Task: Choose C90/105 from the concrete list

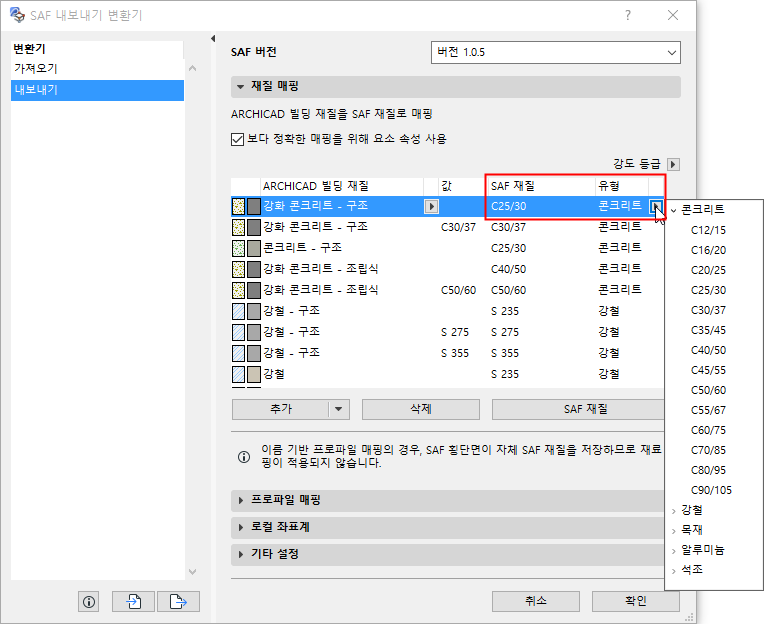Action: click(711, 490)
